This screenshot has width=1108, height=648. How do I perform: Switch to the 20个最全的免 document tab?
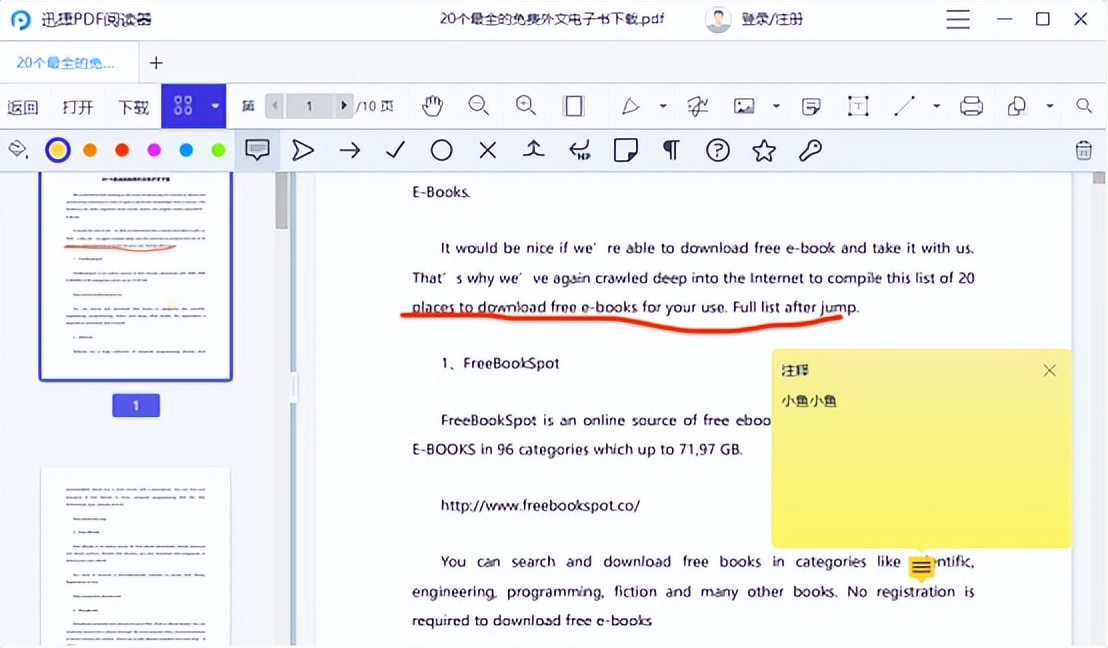pos(66,62)
